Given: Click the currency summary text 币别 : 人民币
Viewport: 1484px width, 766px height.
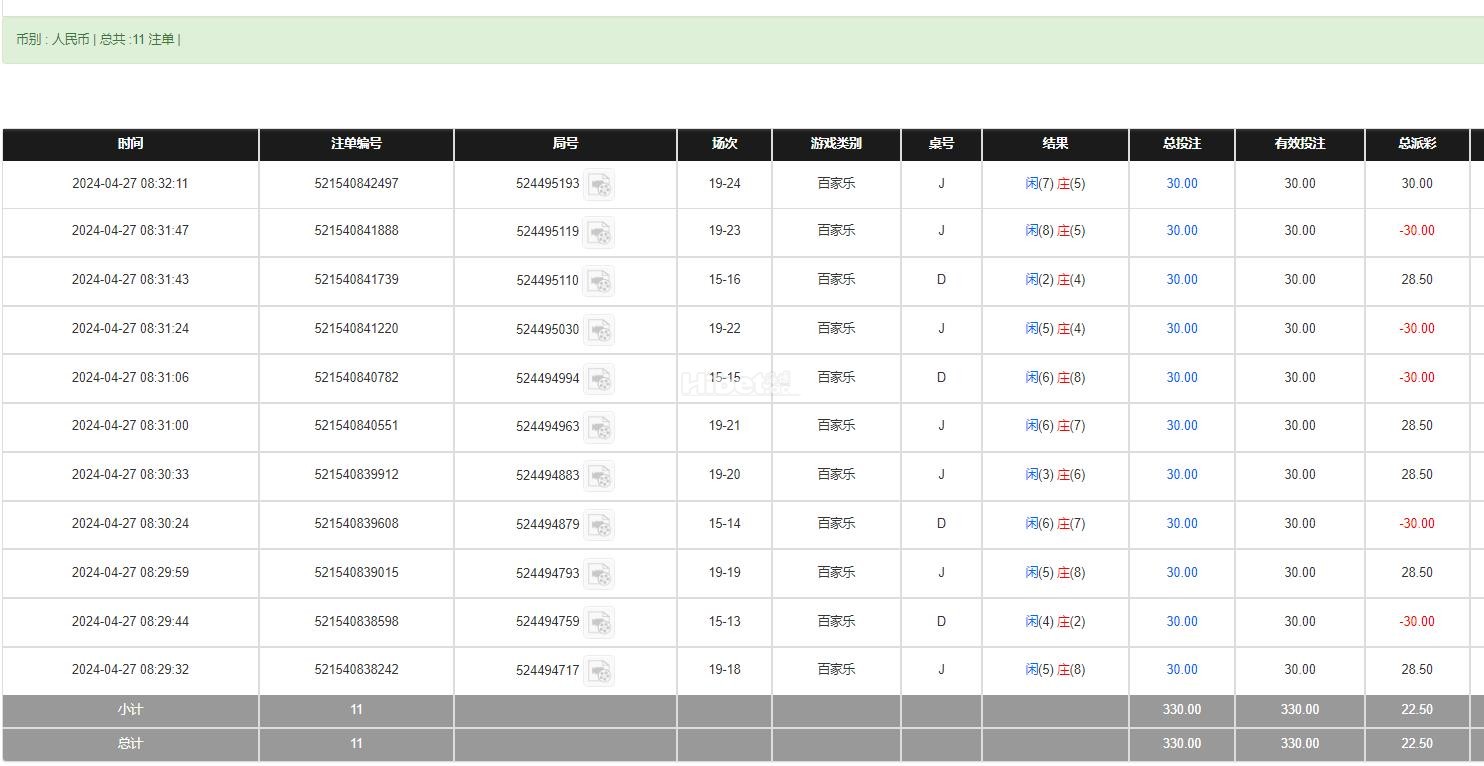Looking at the screenshot, I should [x=52, y=40].
